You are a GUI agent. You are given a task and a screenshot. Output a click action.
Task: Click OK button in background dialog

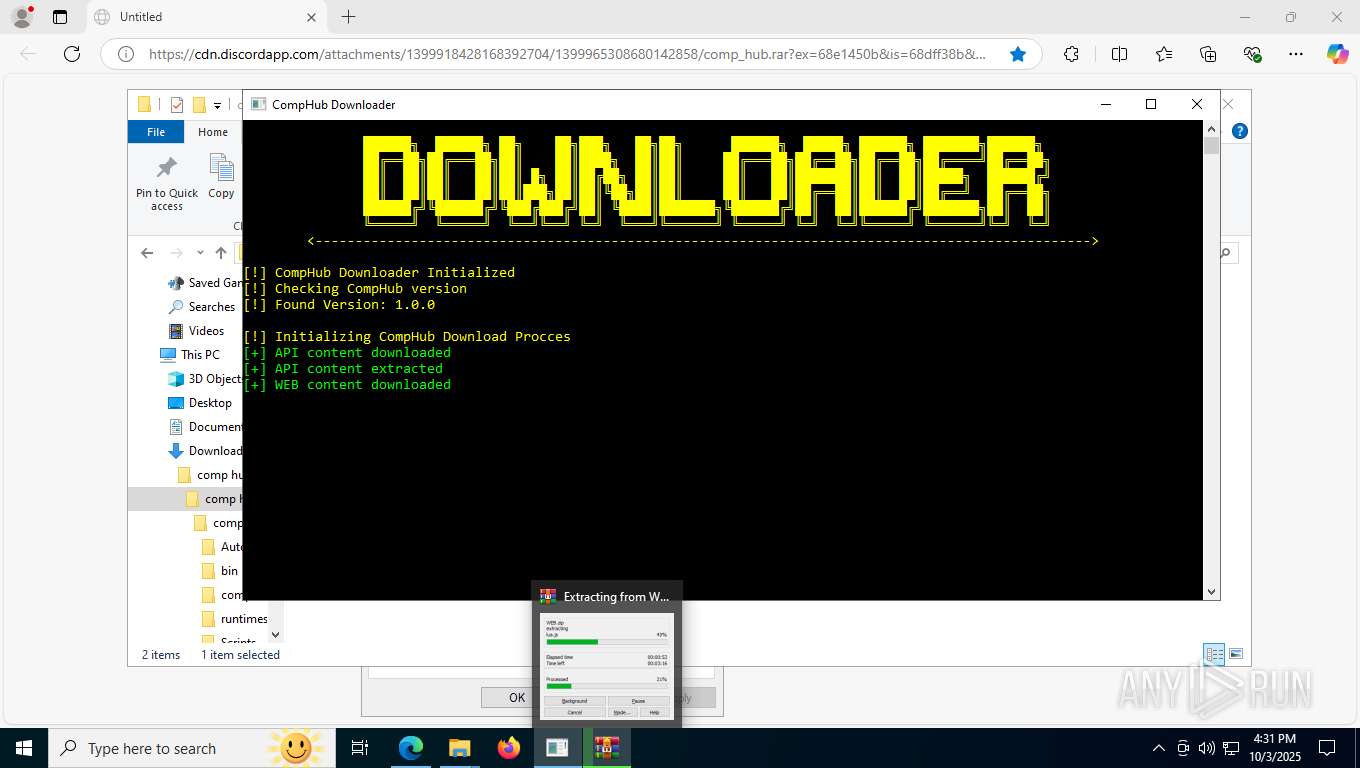click(517, 697)
